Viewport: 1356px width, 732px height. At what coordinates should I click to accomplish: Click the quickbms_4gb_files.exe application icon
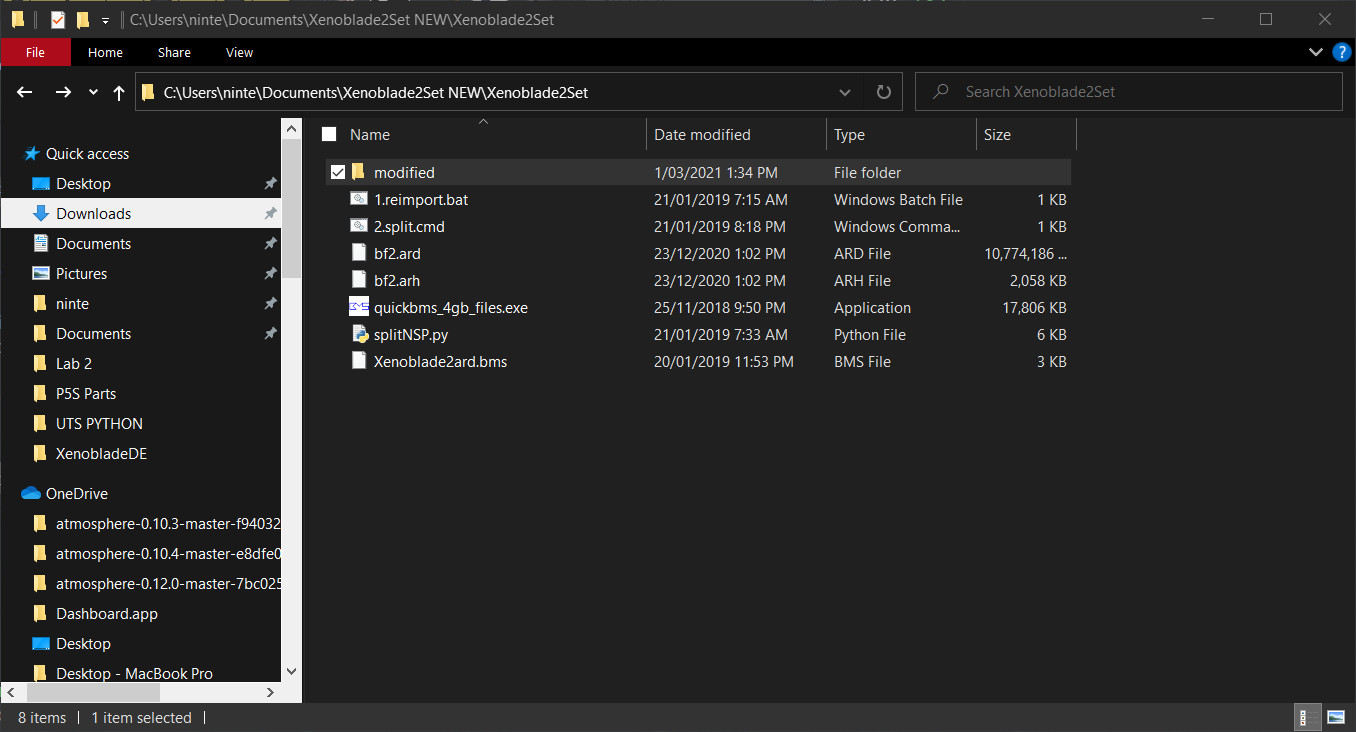[x=359, y=307]
